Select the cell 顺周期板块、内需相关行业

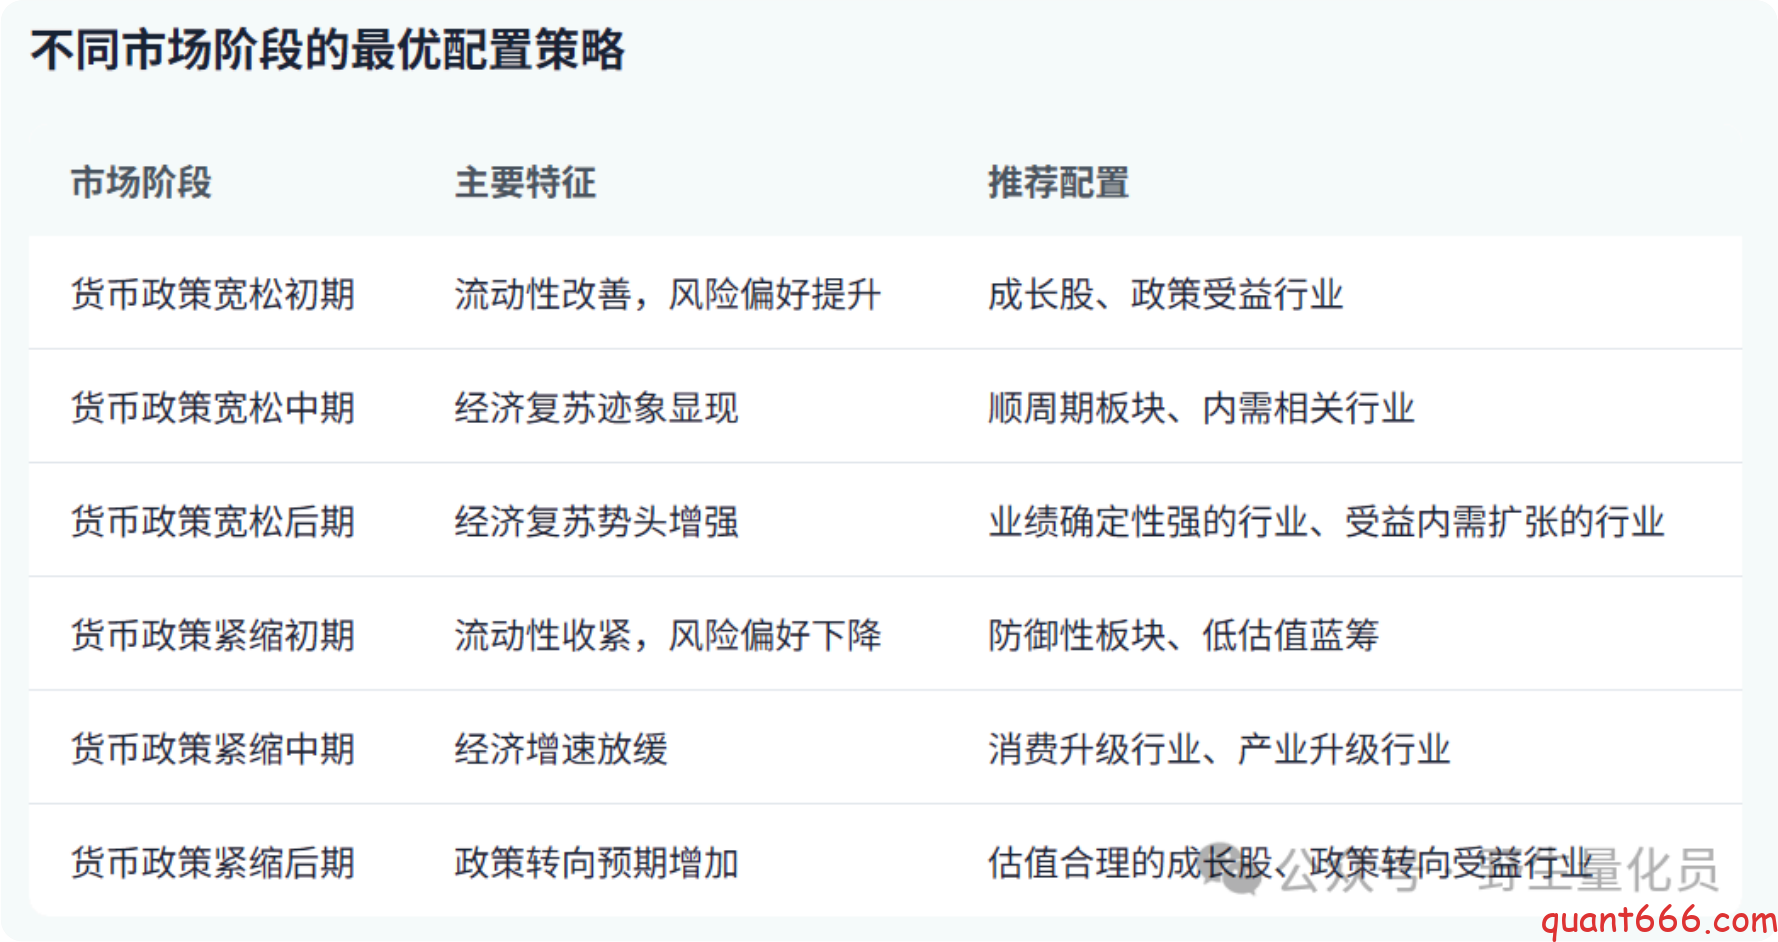point(1201,408)
